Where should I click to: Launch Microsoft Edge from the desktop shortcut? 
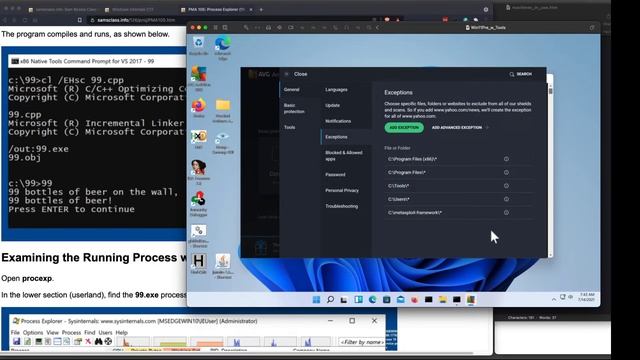click(x=222, y=47)
